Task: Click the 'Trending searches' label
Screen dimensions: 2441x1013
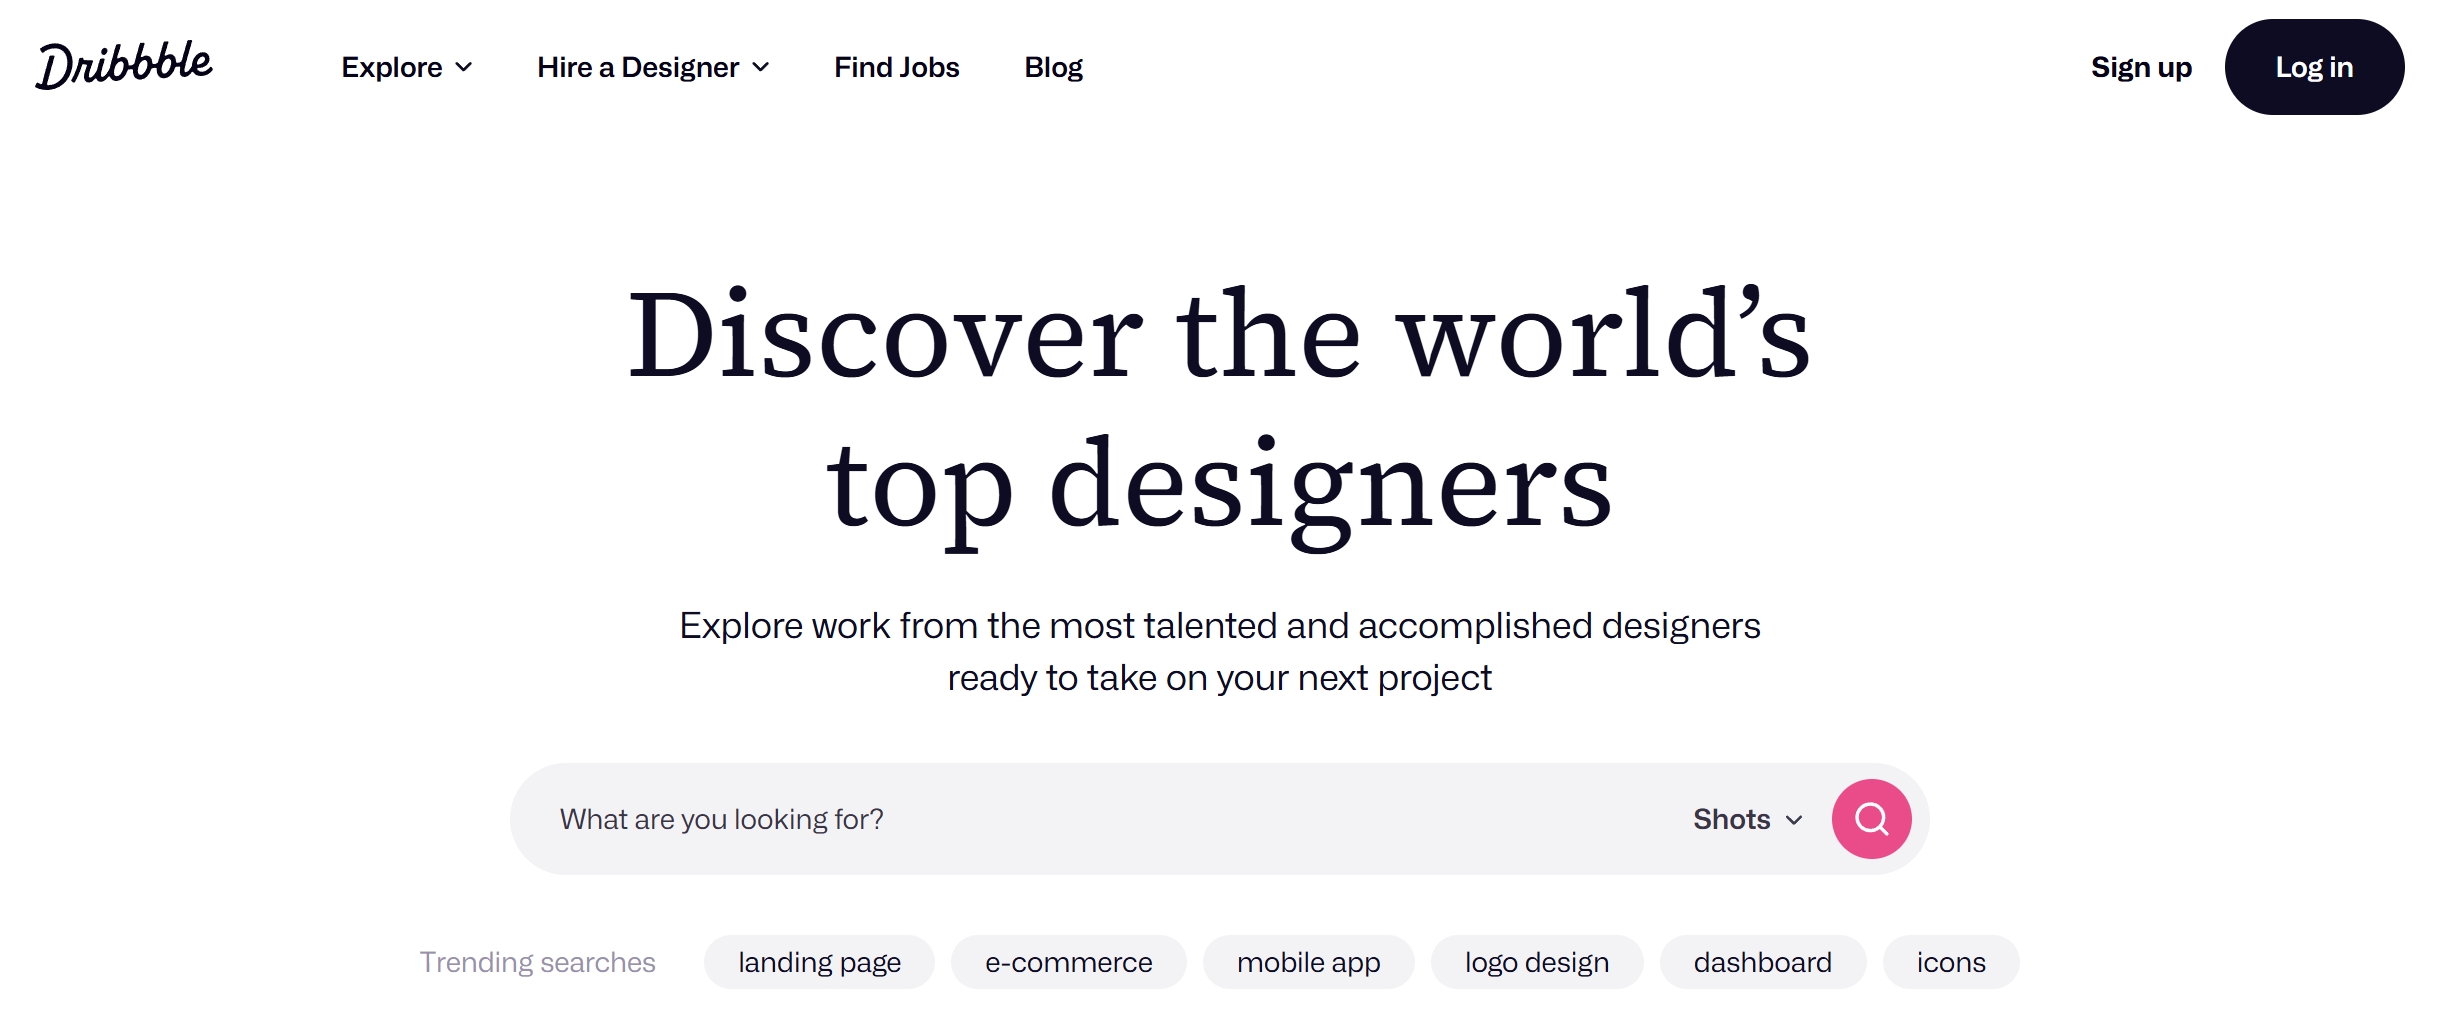Action: tap(537, 962)
